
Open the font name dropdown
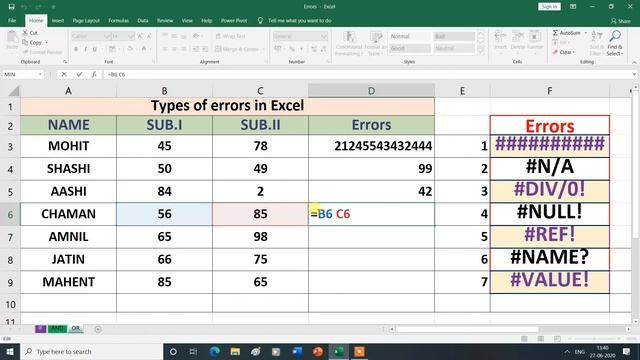point(107,36)
